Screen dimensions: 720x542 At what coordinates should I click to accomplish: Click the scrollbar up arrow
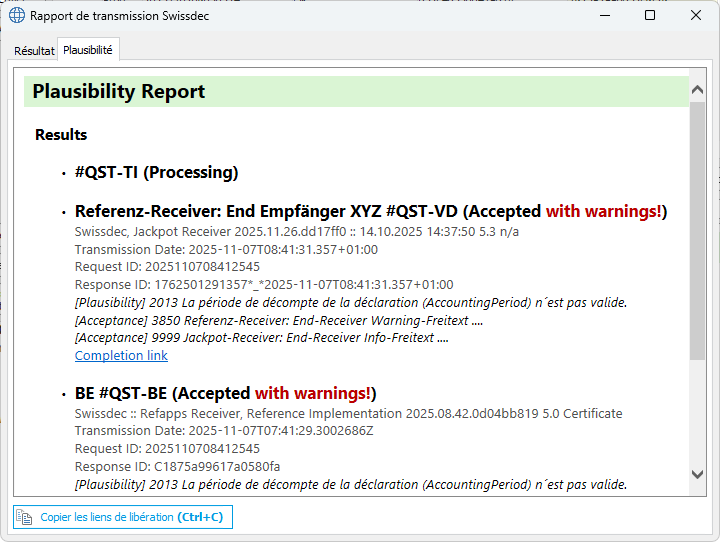coord(697,91)
